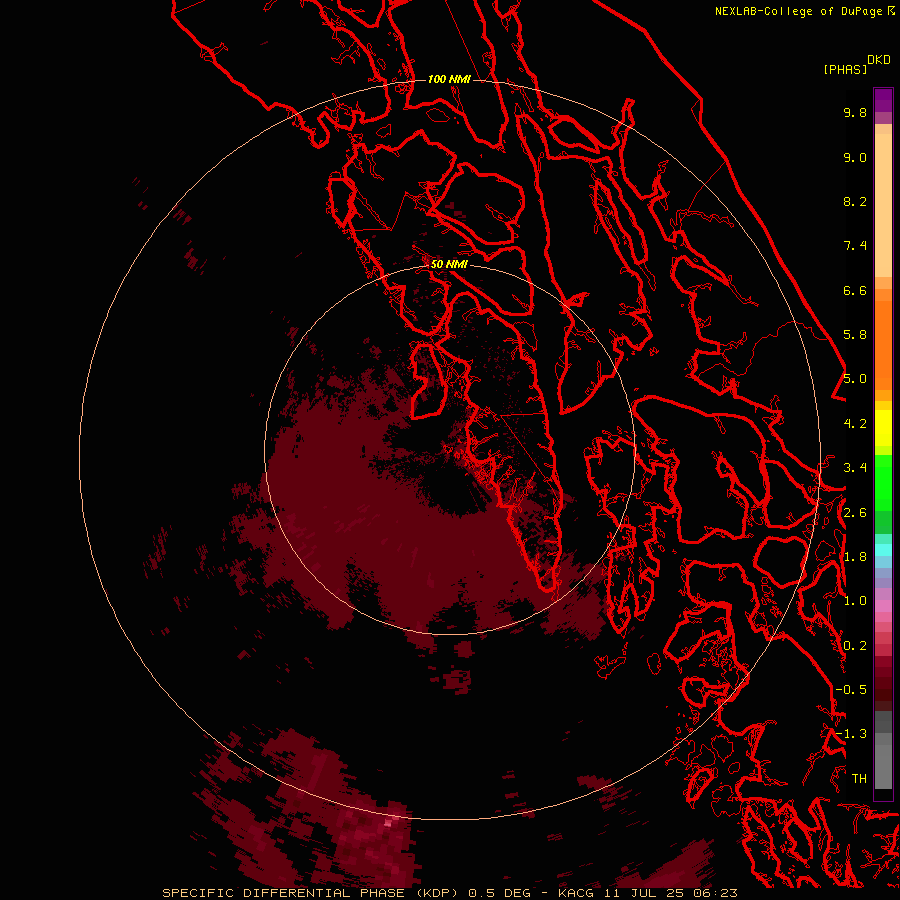Click the 2.6 scale label

coord(855,513)
